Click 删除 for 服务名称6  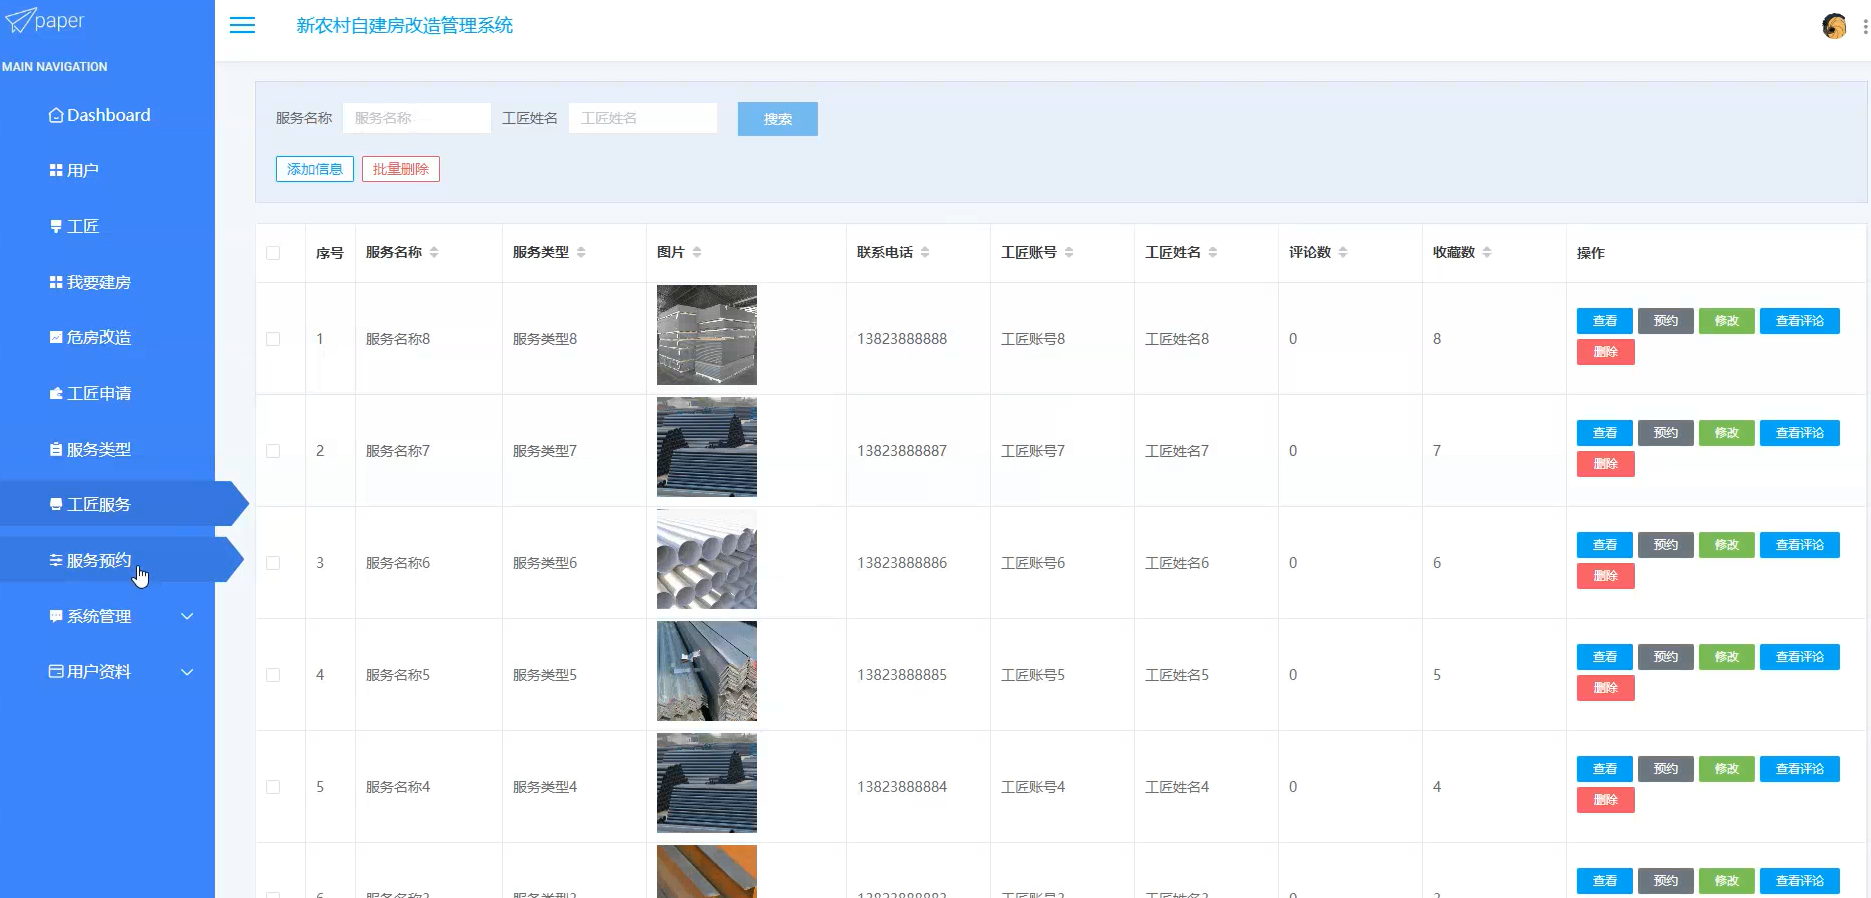(x=1606, y=576)
